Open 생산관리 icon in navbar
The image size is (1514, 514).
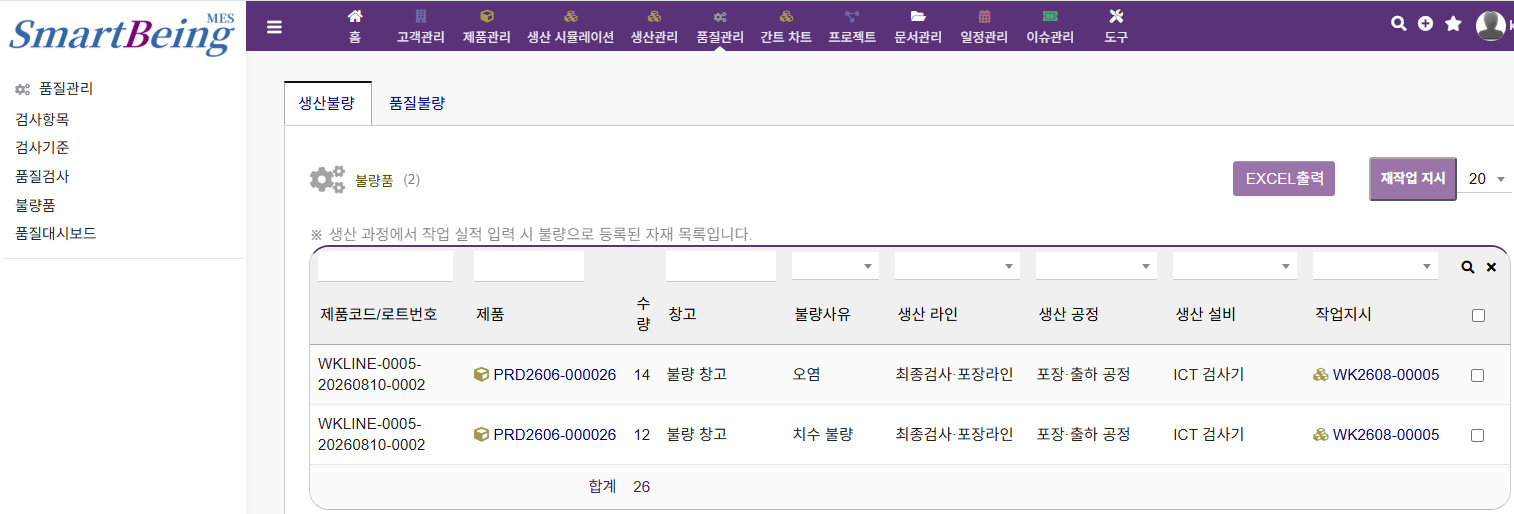pos(654,16)
